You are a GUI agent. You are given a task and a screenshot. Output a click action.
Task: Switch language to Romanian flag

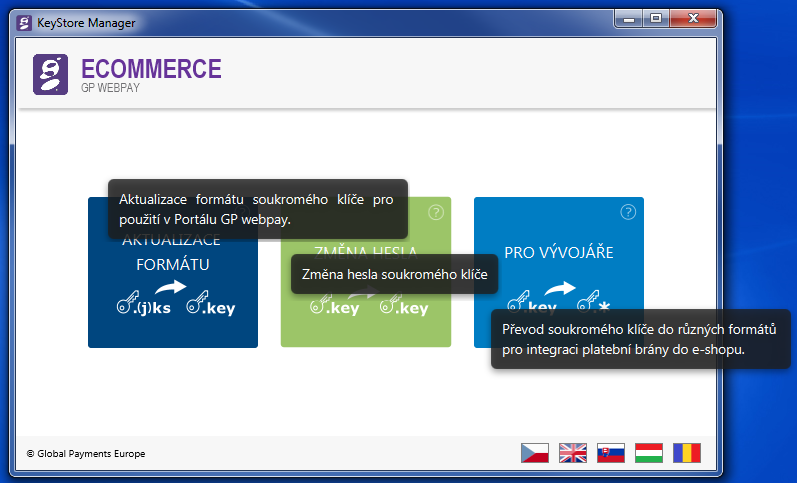point(687,452)
